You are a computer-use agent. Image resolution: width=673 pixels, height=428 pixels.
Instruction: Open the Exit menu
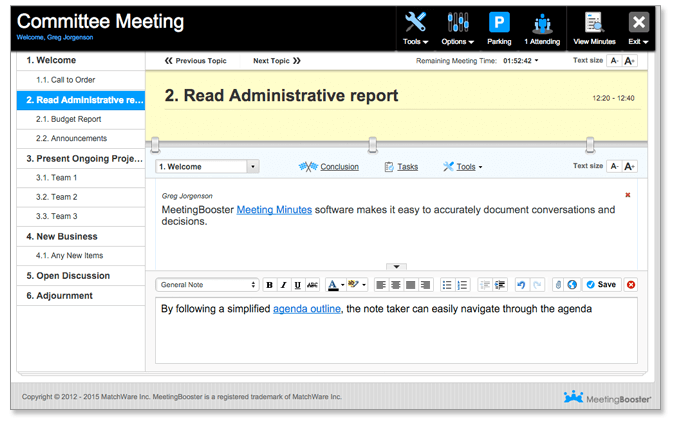click(638, 29)
